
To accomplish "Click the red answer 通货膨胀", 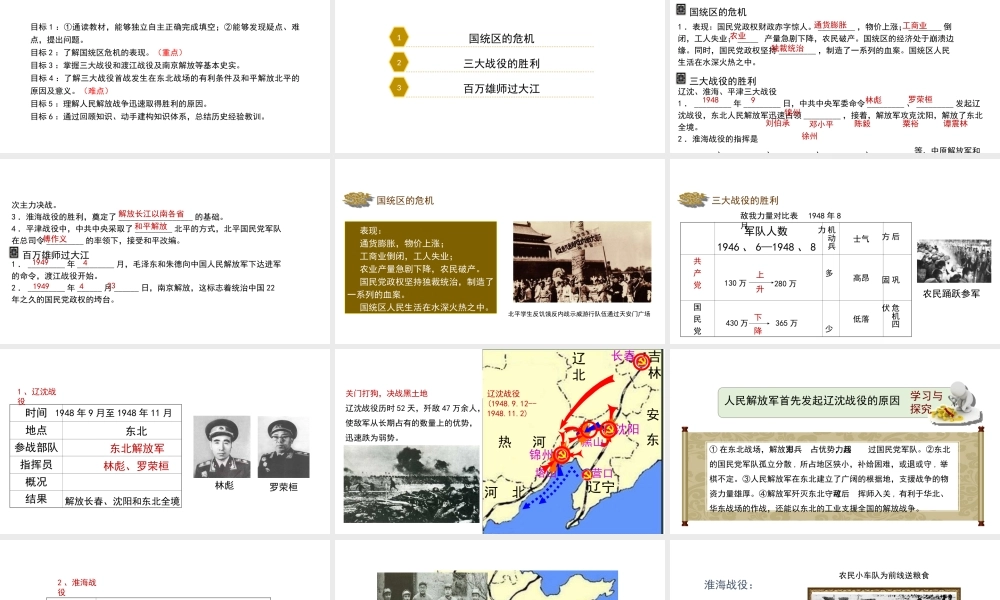I will 830,25.
